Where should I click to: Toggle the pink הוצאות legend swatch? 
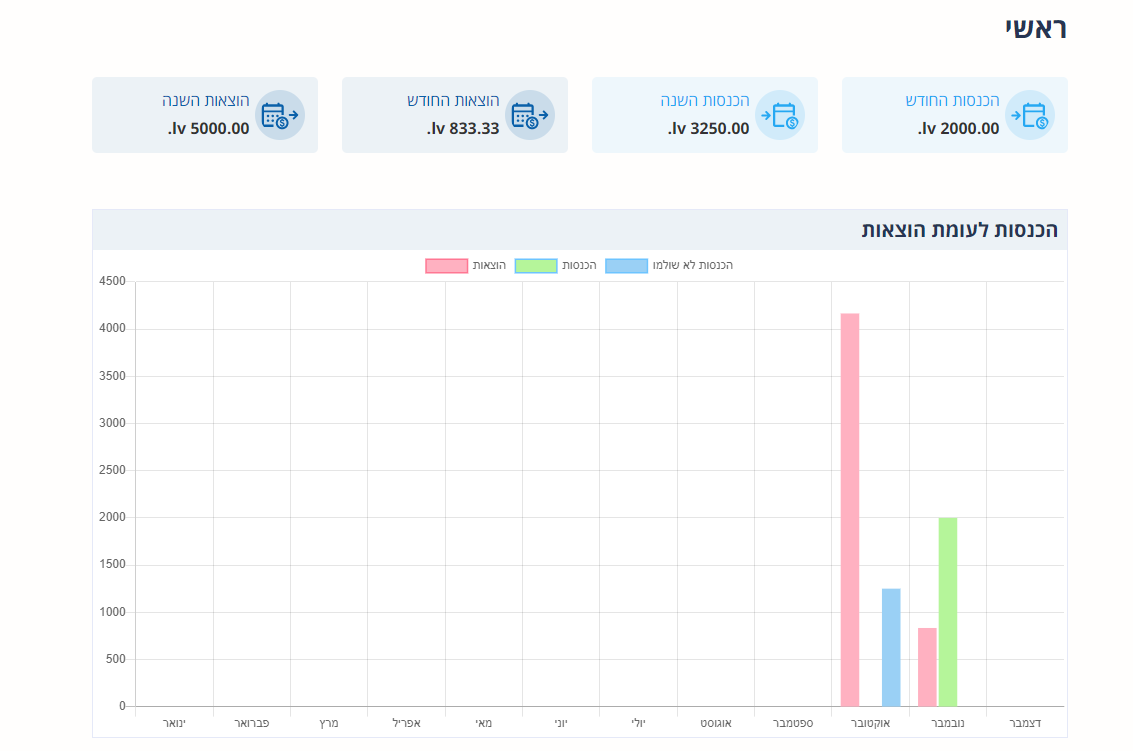click(446, 266)
